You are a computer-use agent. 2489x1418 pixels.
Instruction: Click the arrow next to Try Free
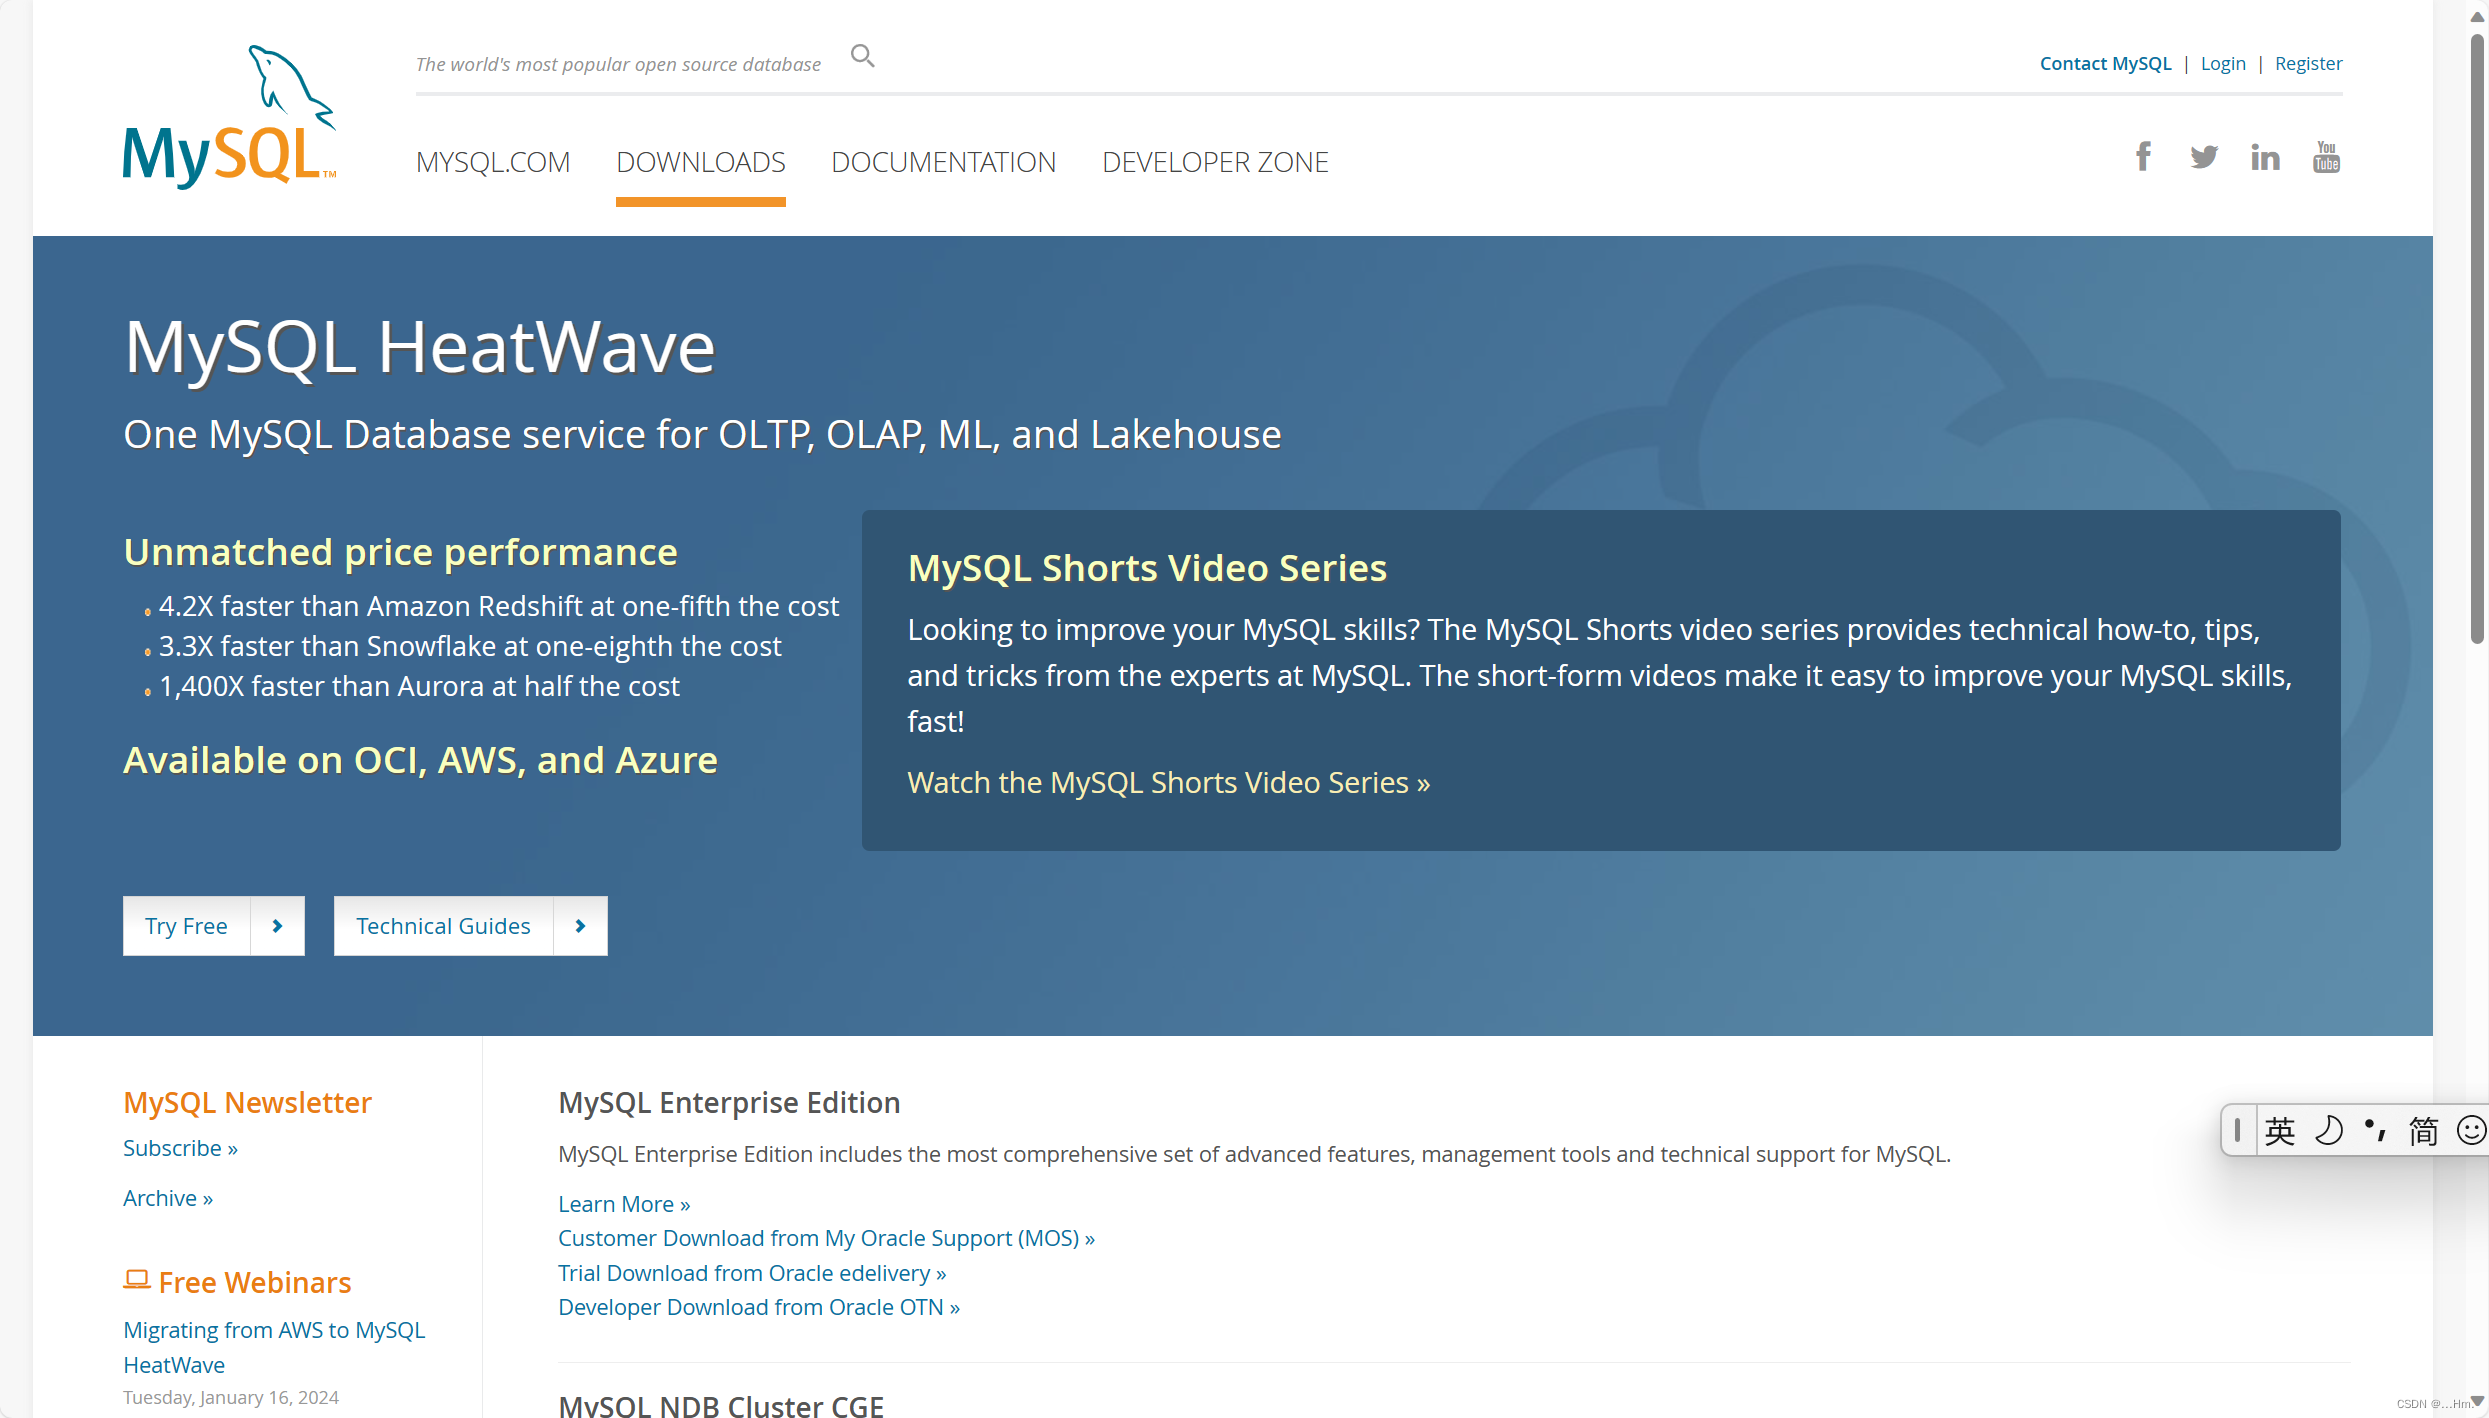tap(277, 926)
